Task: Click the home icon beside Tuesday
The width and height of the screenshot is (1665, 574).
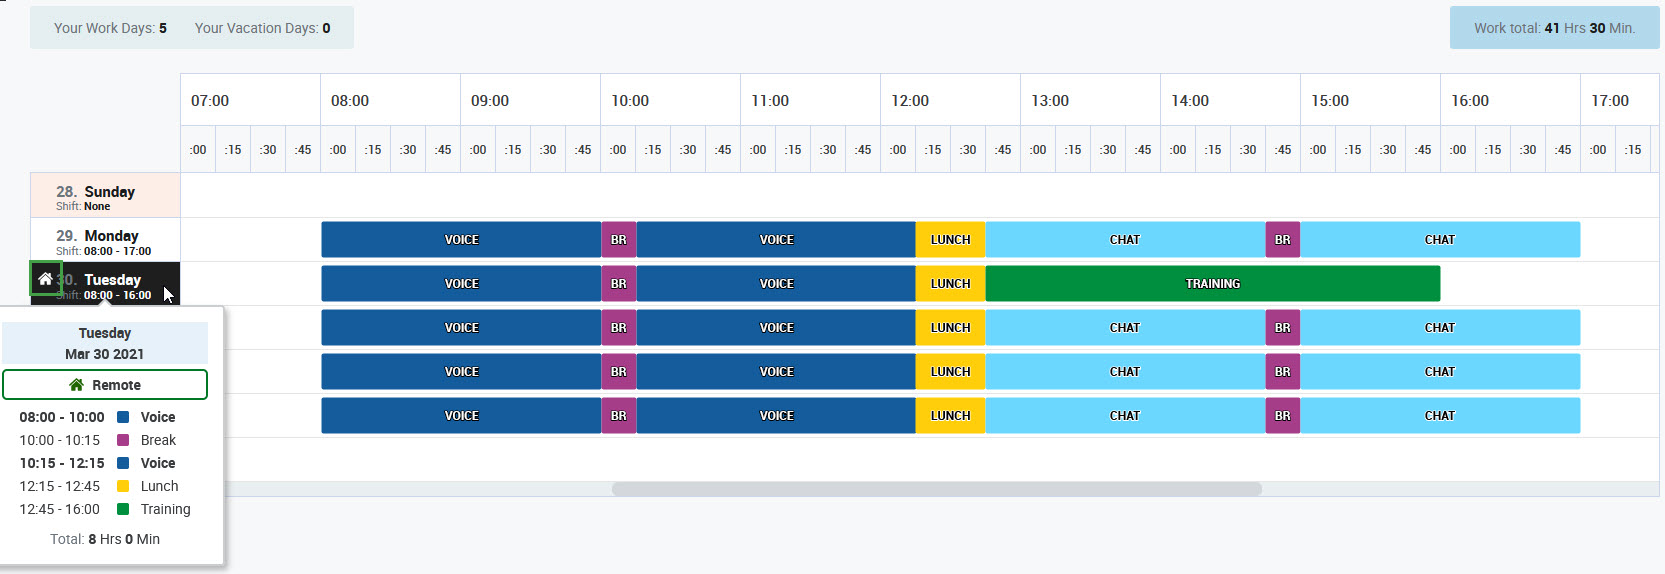Action: coord(45,279)
